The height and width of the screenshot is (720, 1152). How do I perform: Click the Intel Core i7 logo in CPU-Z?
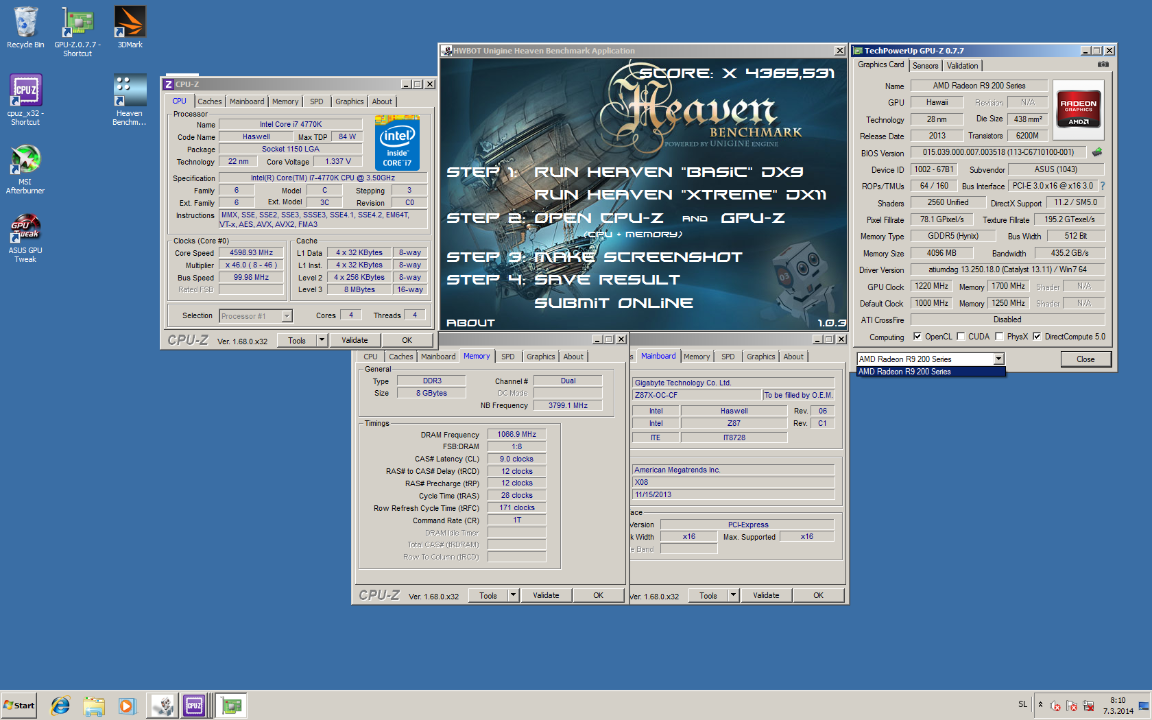[x=397, y=143]
